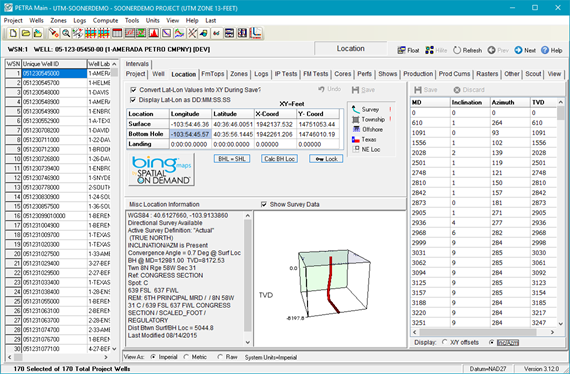Click the decline curve toolbar icon
Image resolution: width=570 pixels, height=374 pixels.
[166, 33]
